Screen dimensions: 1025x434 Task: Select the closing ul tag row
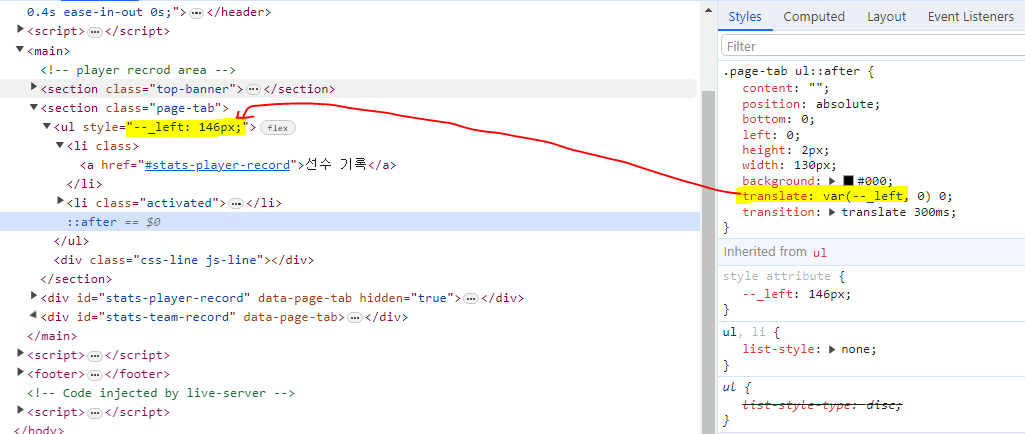pos(71,241)
